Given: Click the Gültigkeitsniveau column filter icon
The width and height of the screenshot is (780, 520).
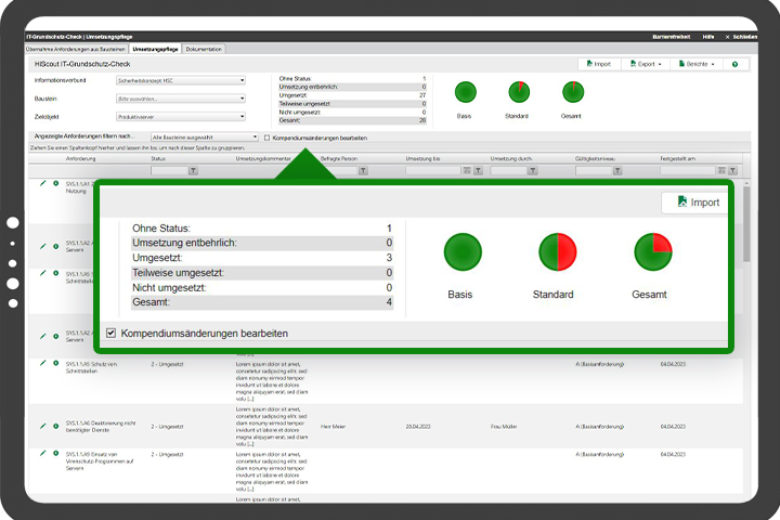Looking at the screenshot, I should tap(617, 171).
